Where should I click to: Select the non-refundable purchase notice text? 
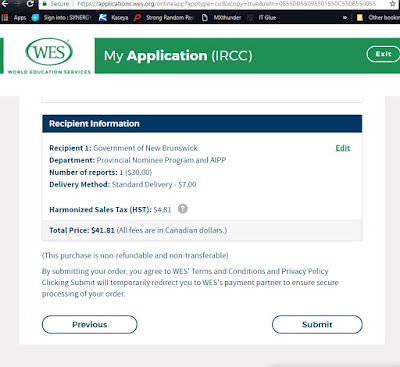click(135, 256)
